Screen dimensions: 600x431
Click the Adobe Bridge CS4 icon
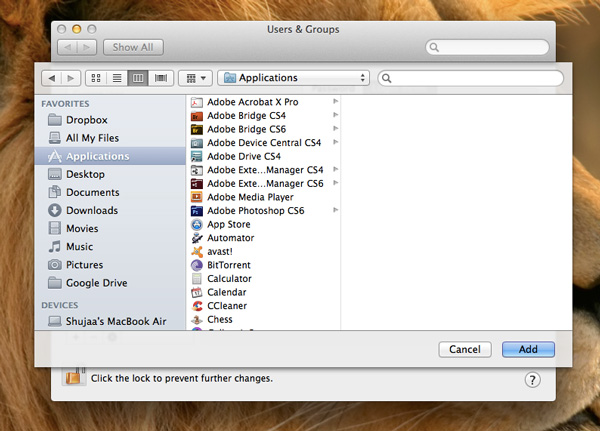pyautogui.click(x=197, y=116)
